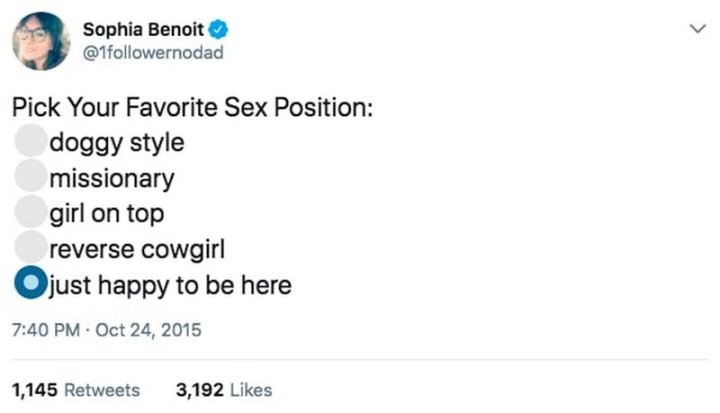Click the 'girl on top' option label
The image size is (720, 413).
point(107,214)
